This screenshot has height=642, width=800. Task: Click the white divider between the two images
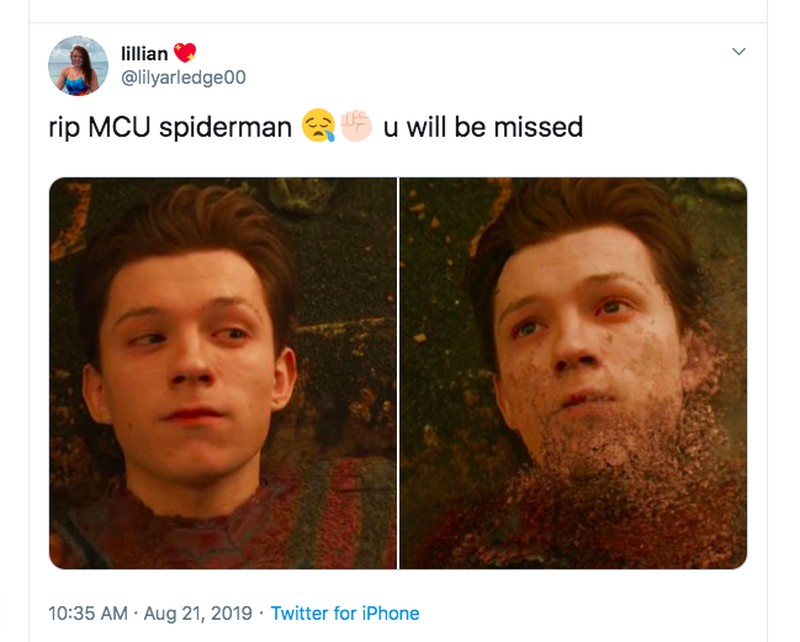pyautogui.click(x=398, y=373)
